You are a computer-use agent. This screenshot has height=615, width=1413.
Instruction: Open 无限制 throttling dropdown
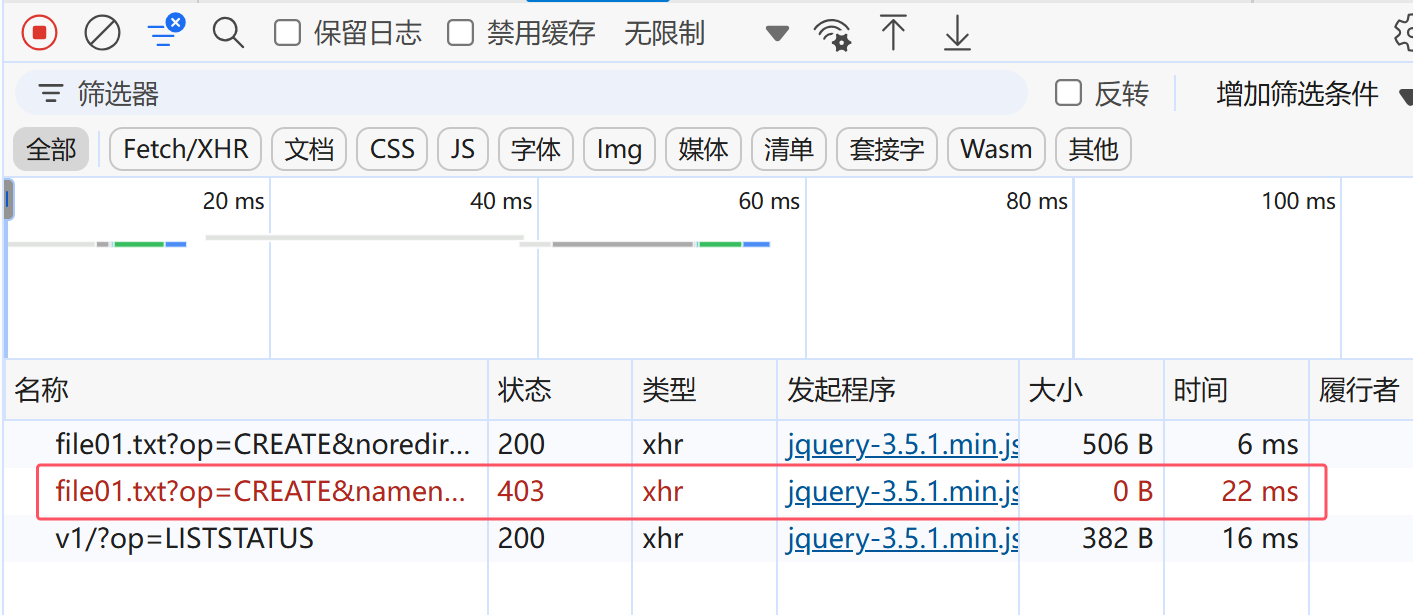706,33
